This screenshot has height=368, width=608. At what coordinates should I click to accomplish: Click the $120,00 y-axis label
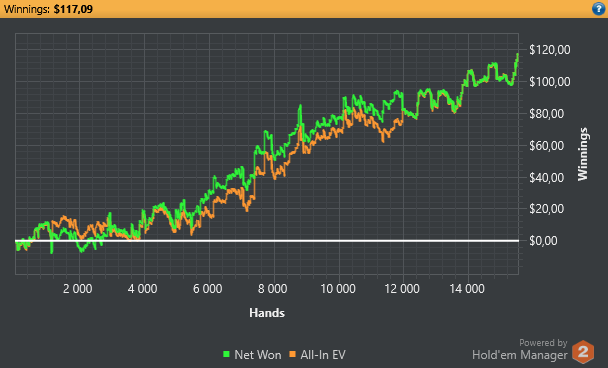550,50
